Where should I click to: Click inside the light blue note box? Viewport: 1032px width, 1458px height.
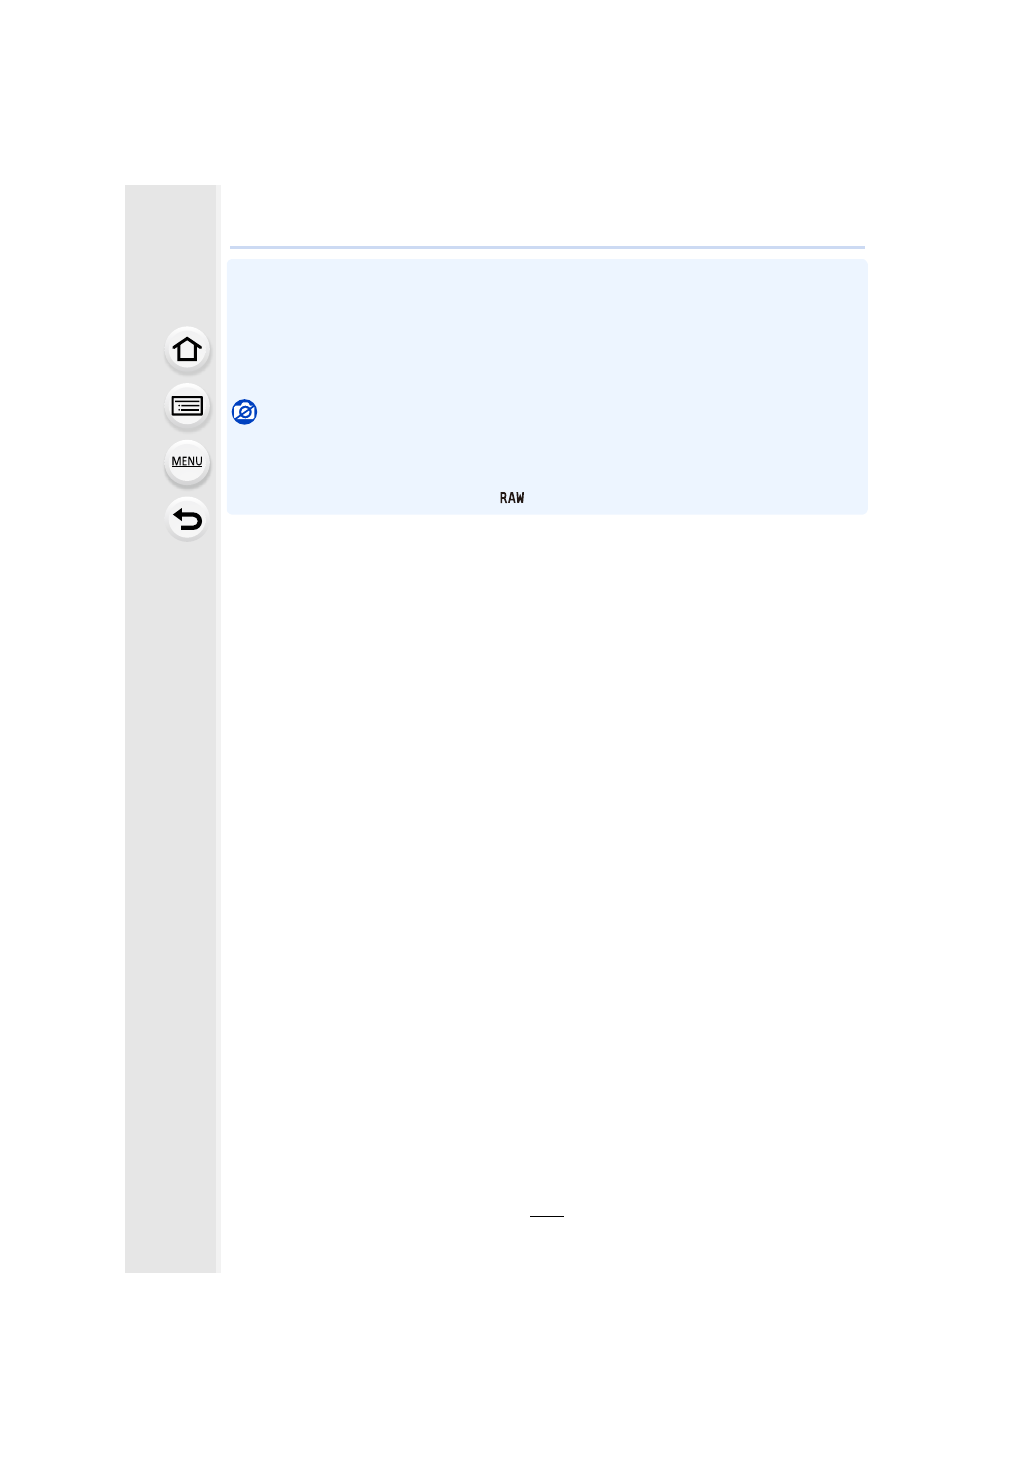(547, 387)
